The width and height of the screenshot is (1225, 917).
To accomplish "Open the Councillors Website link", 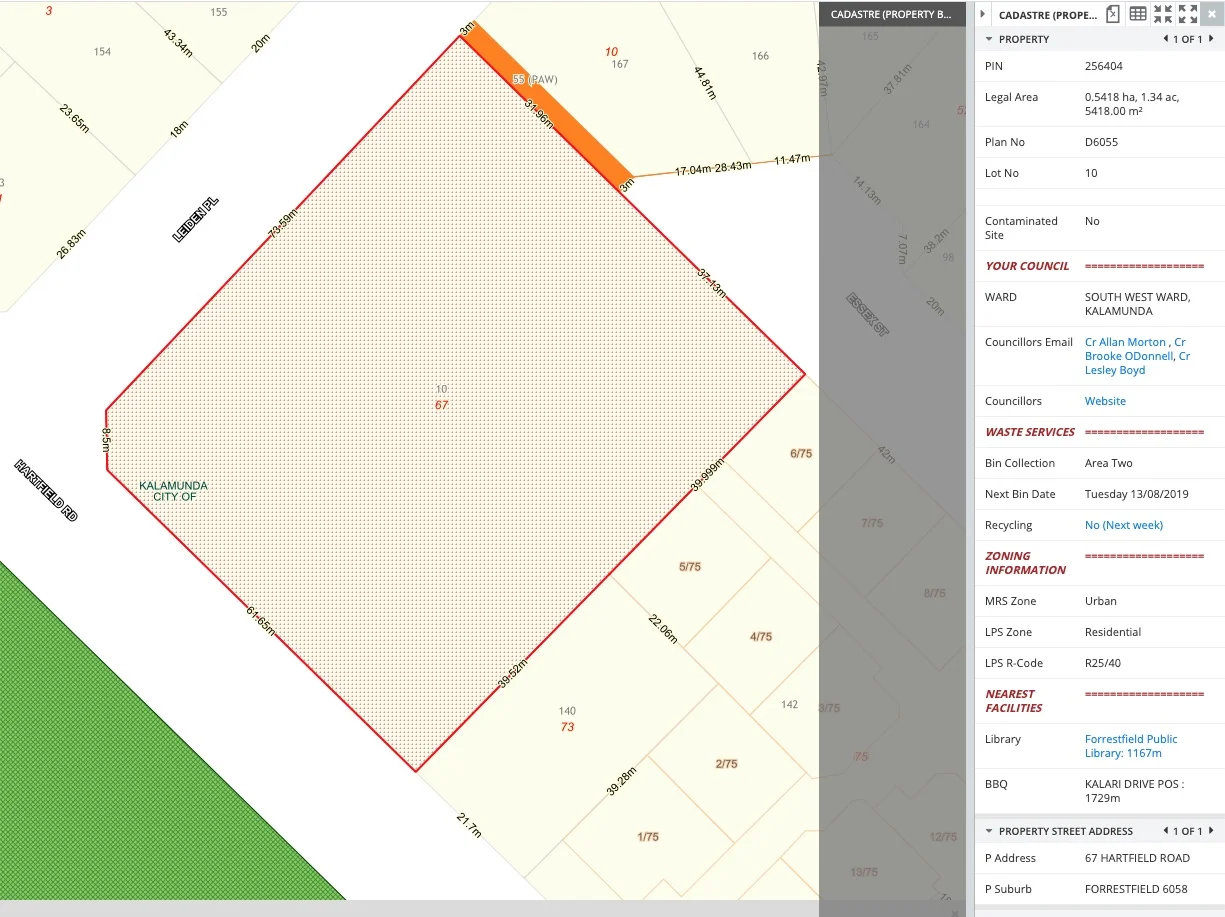I will coord(1105,401).
